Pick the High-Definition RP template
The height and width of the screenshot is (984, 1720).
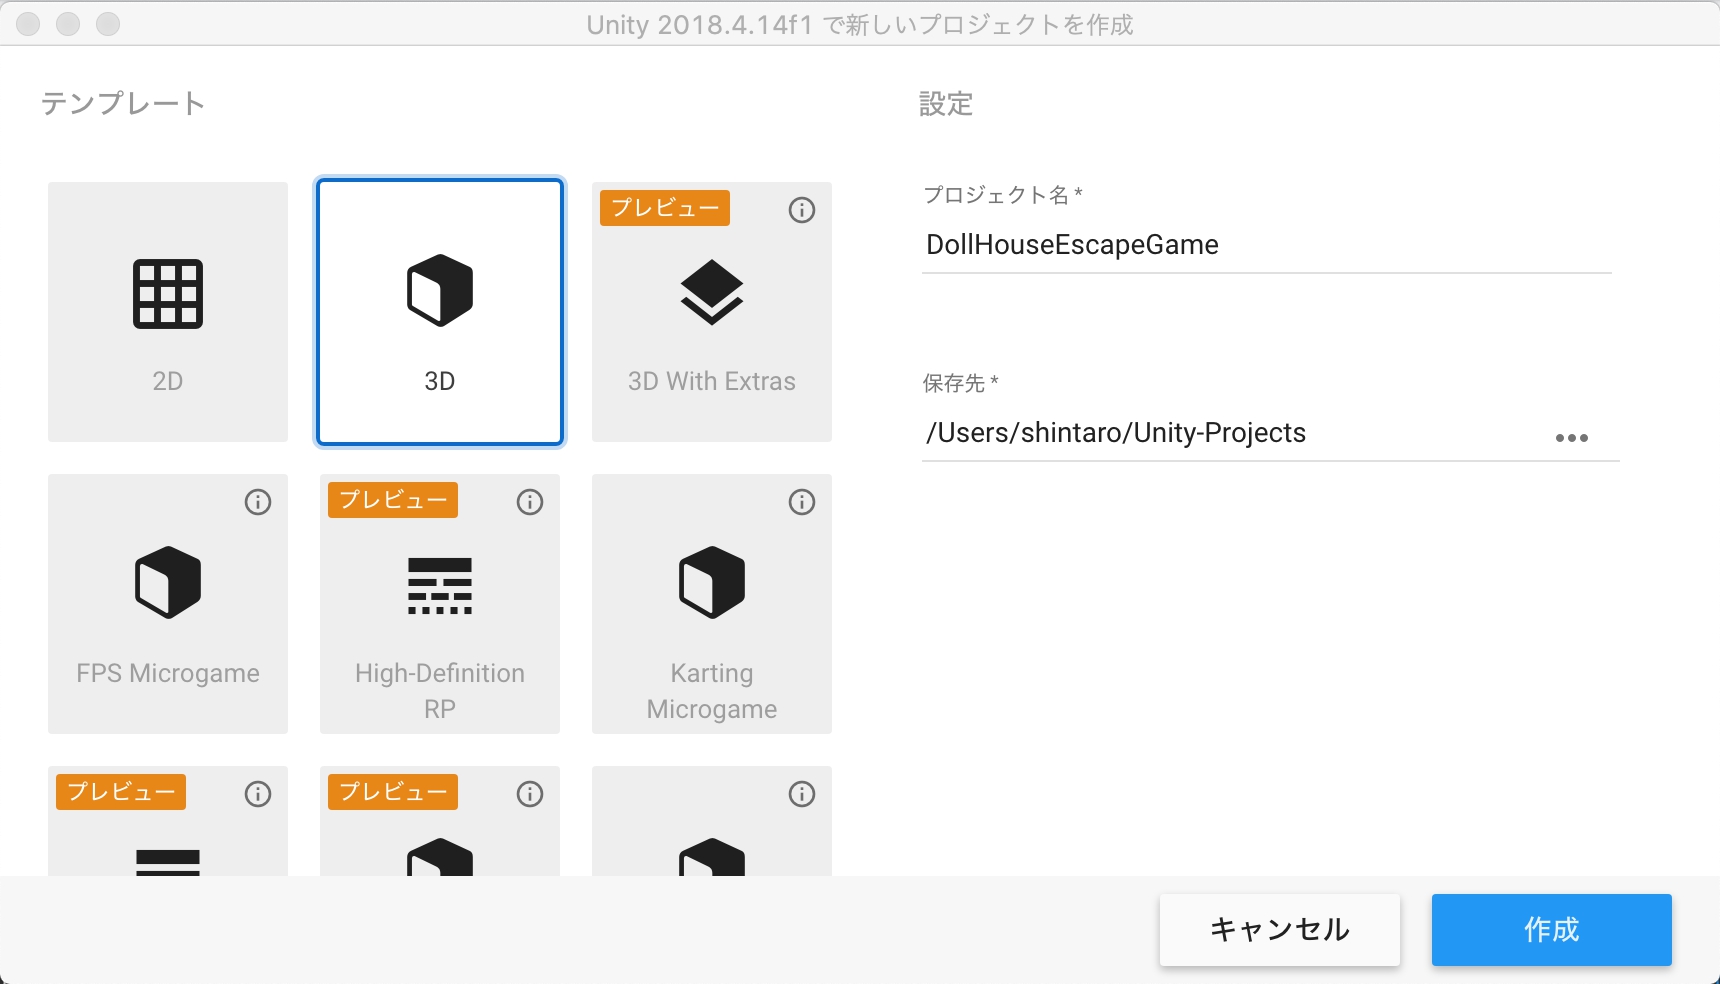[440, 604]
